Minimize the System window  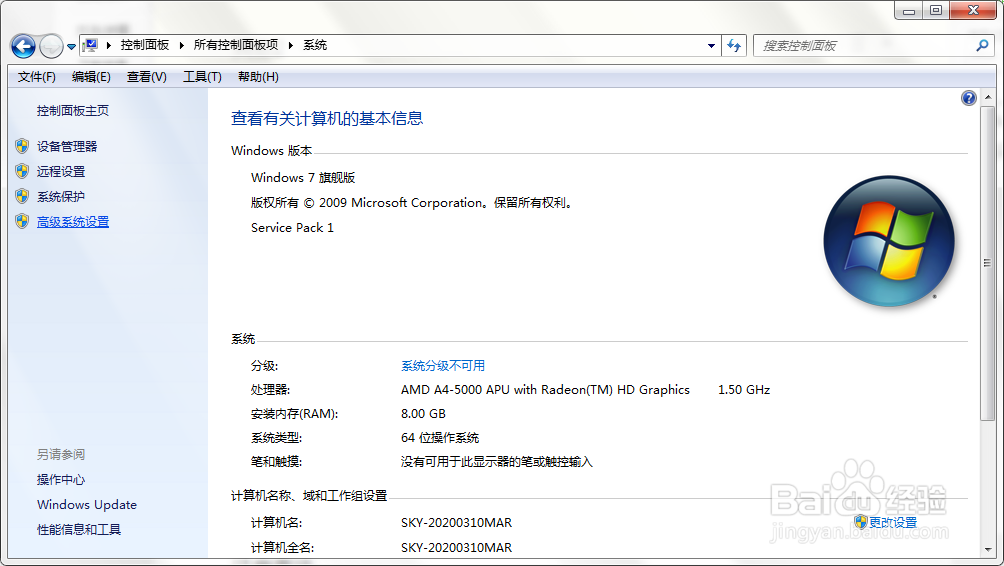click(909, 10)
